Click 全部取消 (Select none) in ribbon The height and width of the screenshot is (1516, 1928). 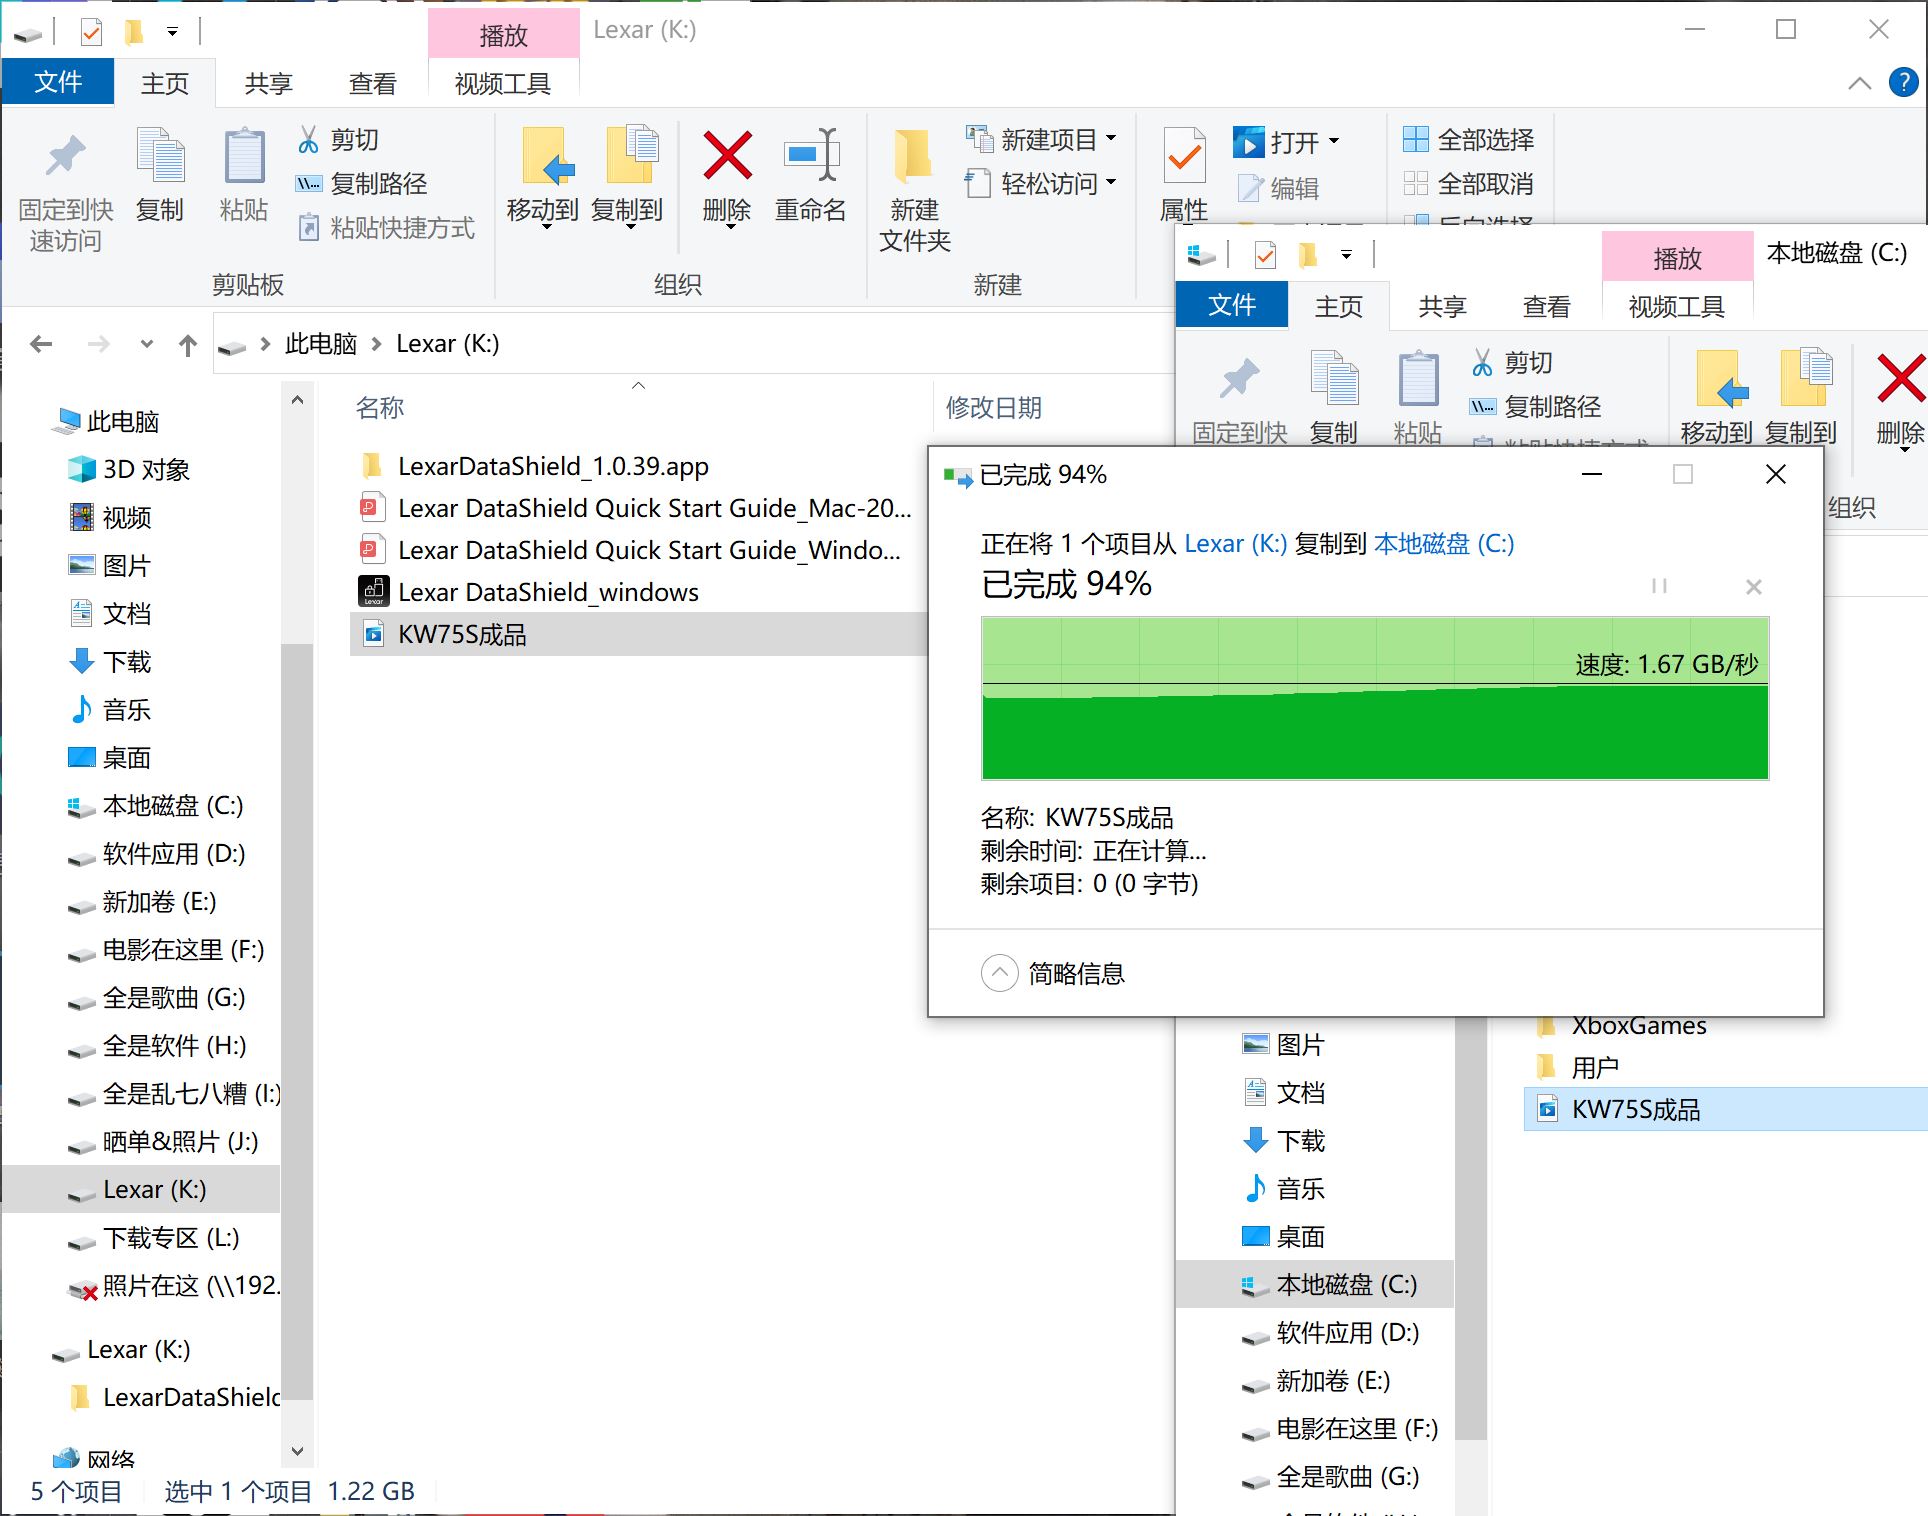click(x=1469, y=184)
